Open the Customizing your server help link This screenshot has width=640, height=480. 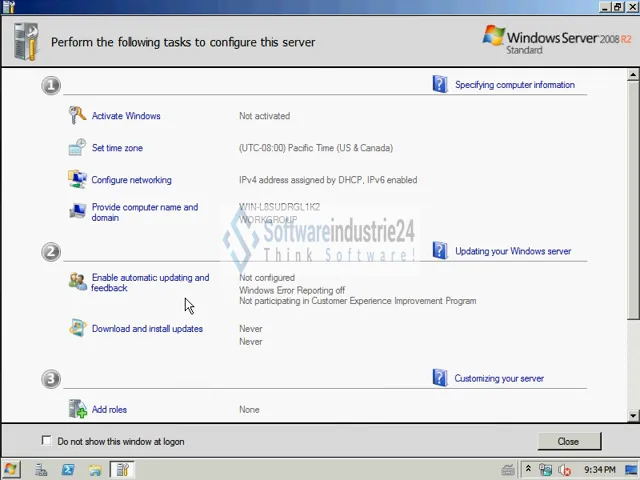(498, 378)
